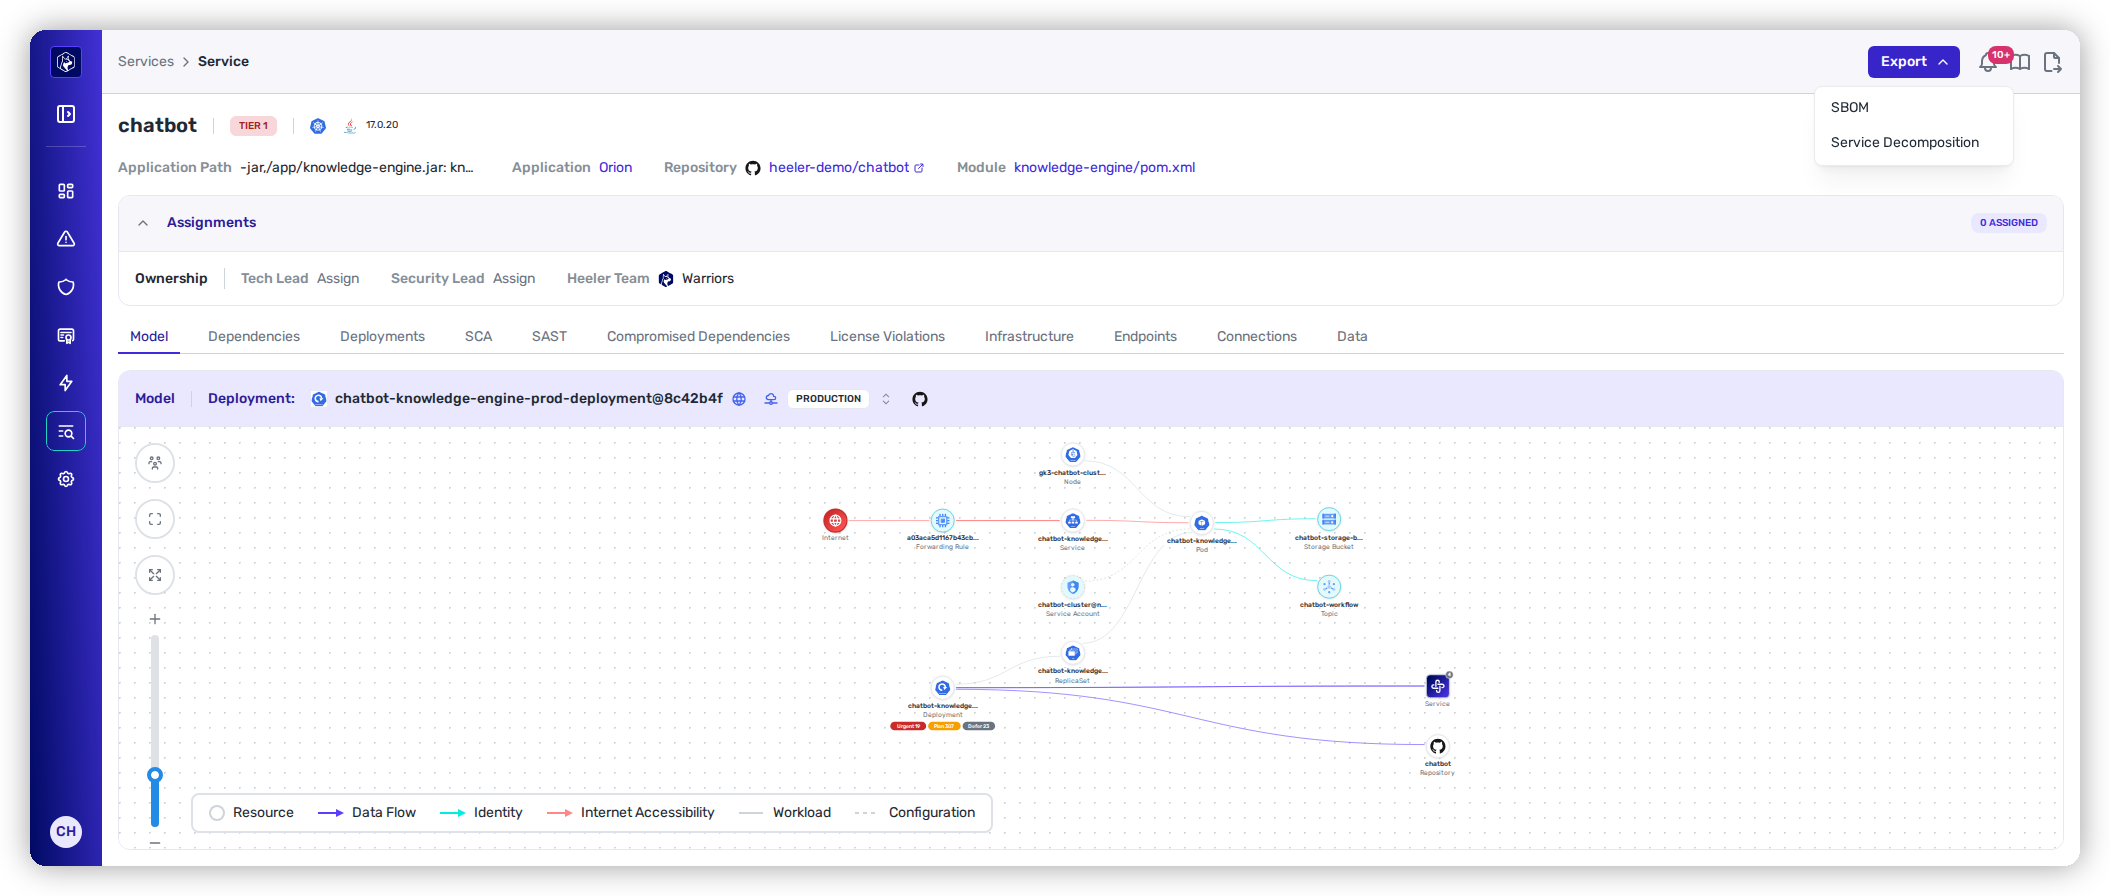Click the top-right document export icon
The width and height of the screenshot is (2110, 896).
(x=2052, y=62)
